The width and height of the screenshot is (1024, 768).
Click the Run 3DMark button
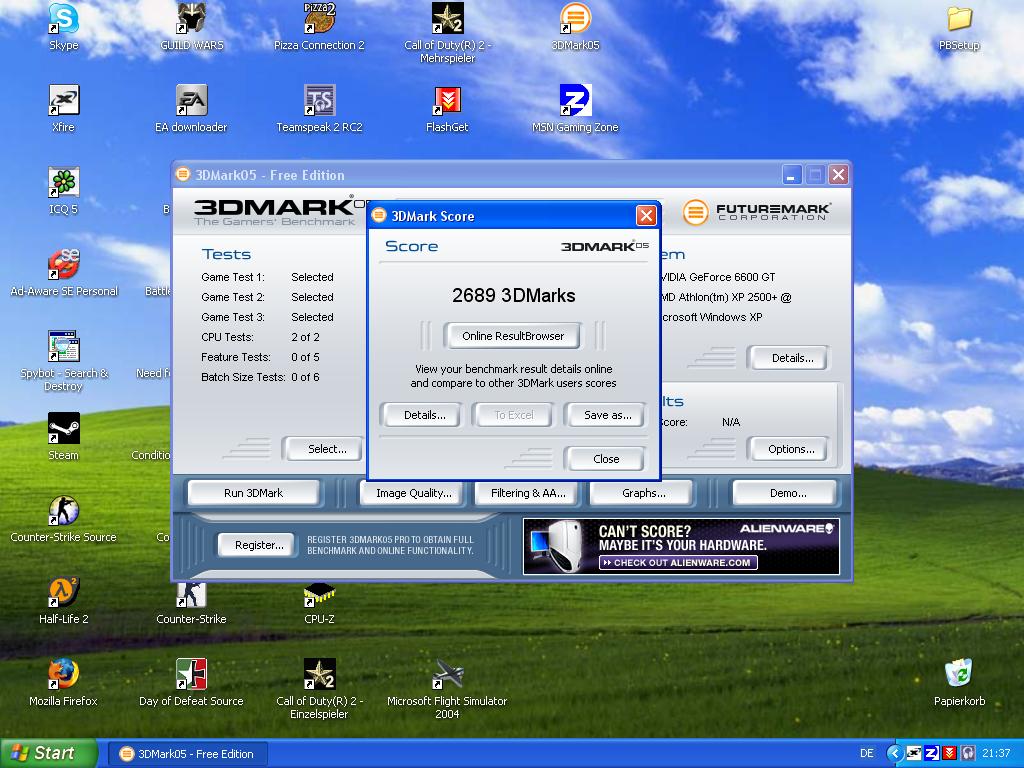tap(253, 493)
